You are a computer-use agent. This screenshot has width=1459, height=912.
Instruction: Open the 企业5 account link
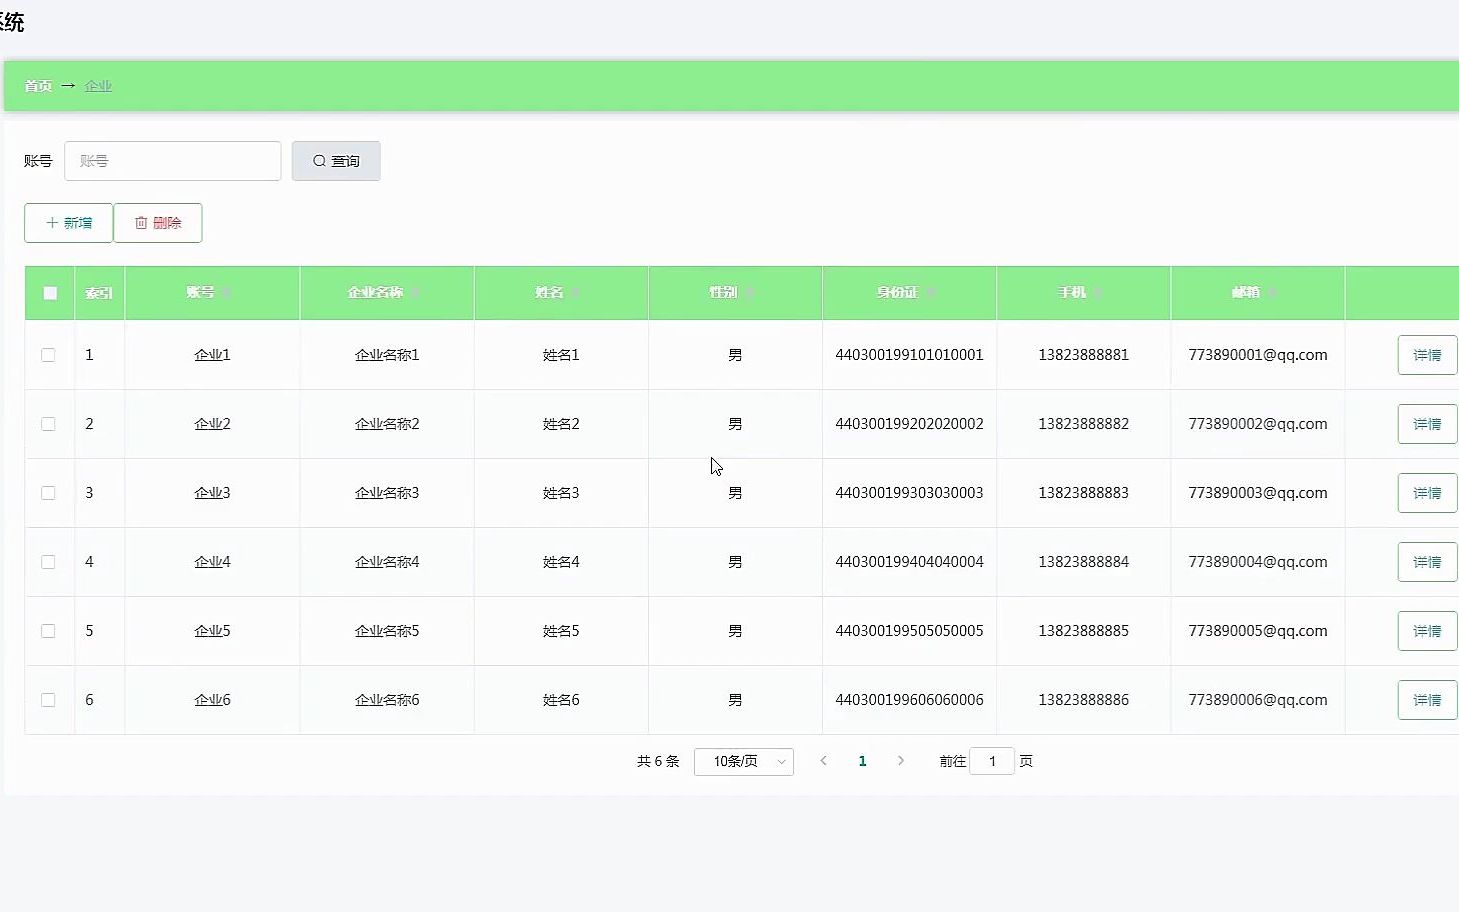212,631
